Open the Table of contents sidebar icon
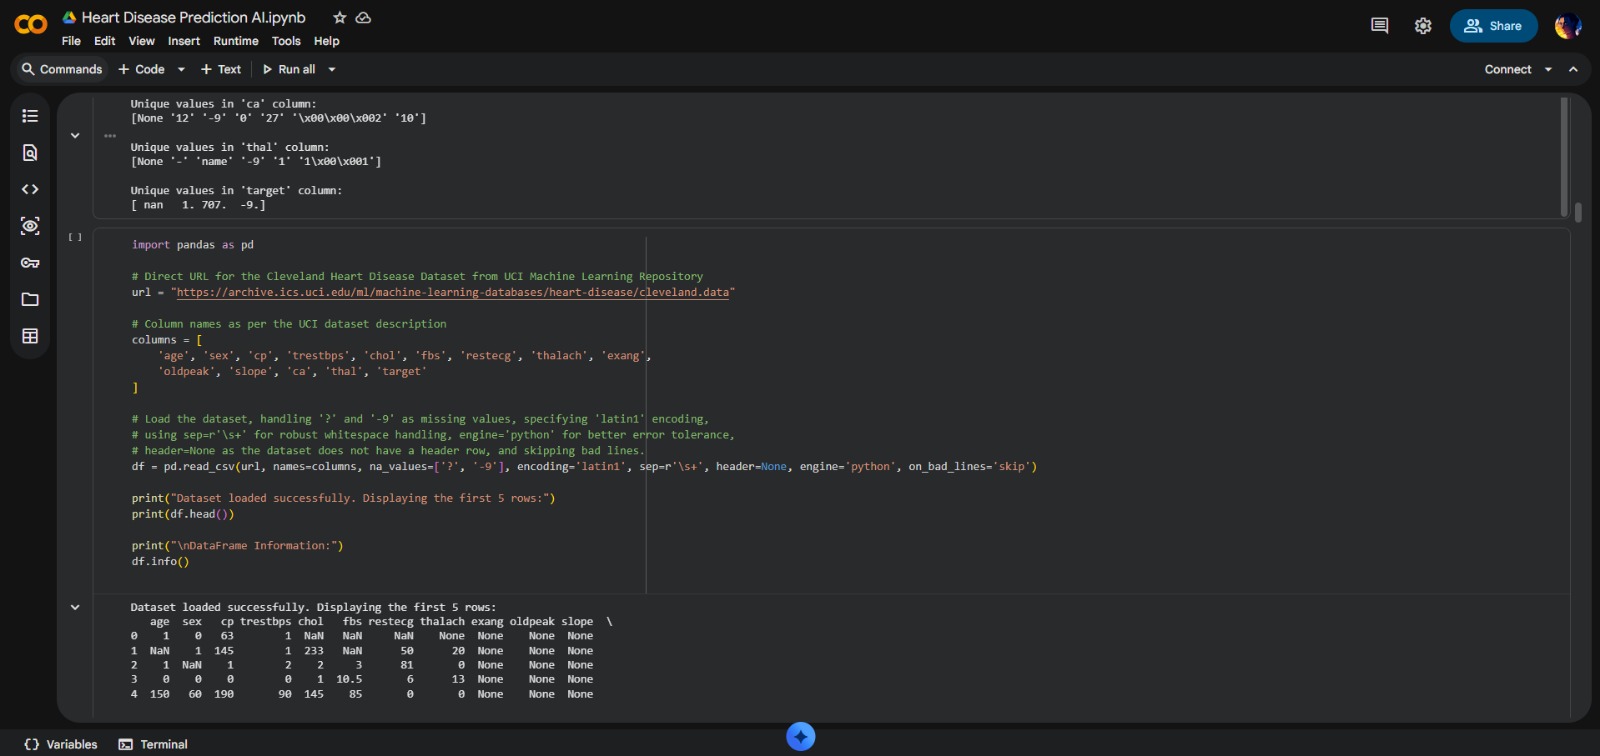This screenshot has width=1600, height=756. [x=30, y=116]
